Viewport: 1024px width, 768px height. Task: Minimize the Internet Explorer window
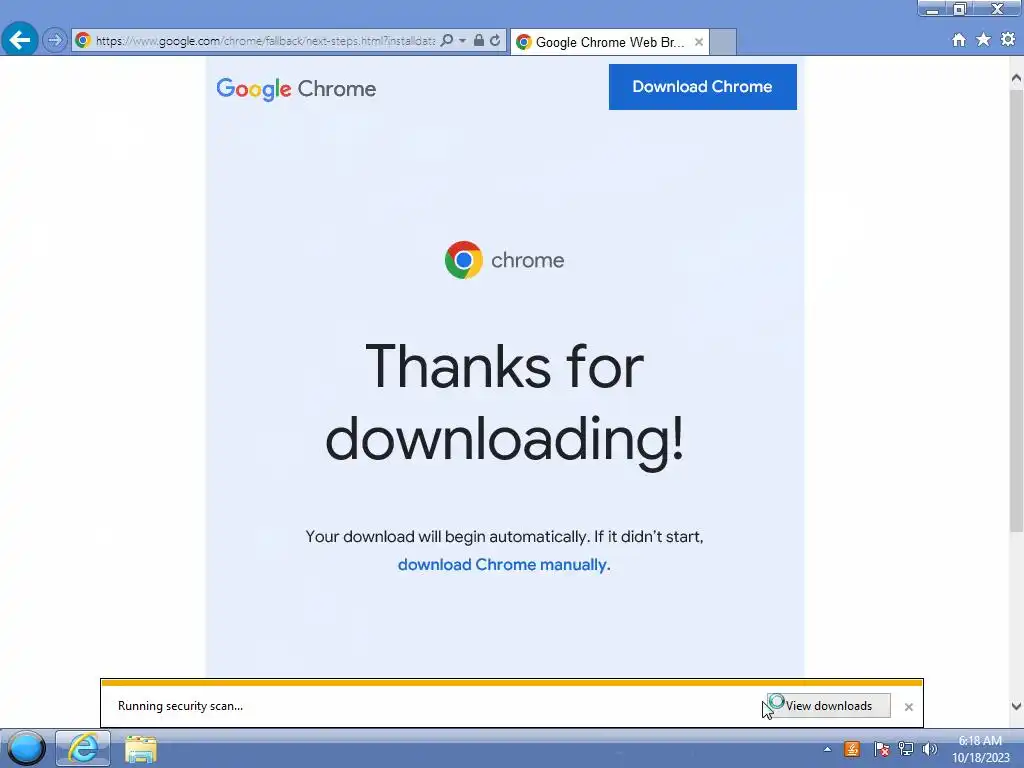pos(933,9)
